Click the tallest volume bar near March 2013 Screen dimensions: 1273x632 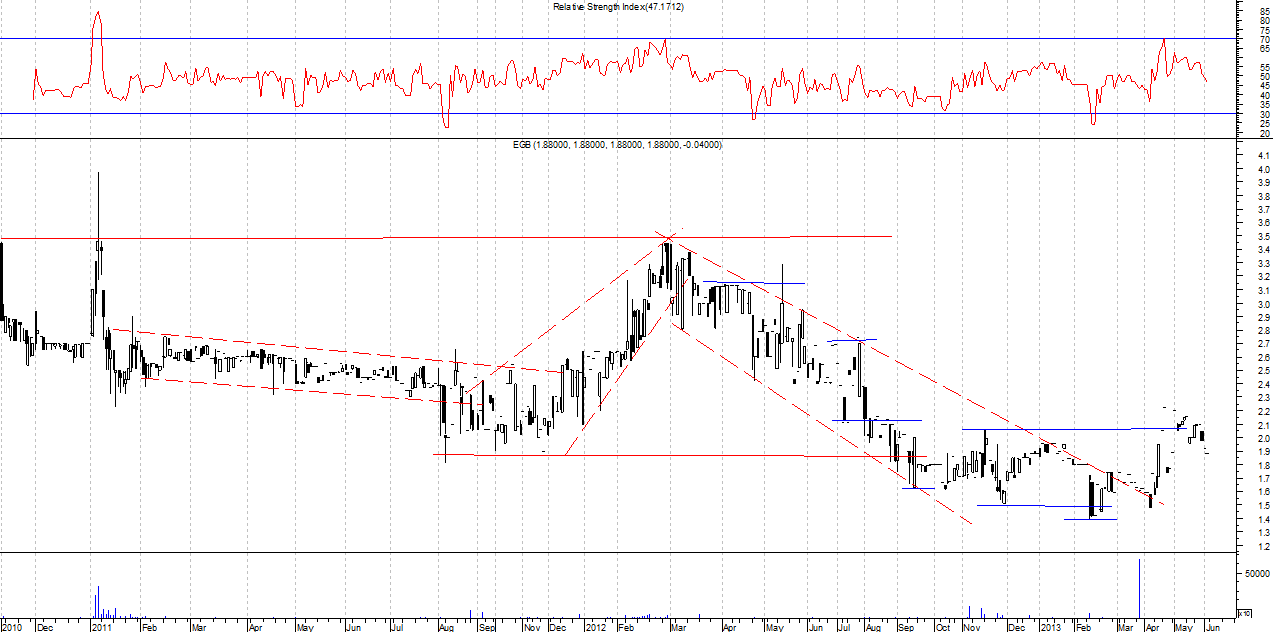click(1139, 590)
